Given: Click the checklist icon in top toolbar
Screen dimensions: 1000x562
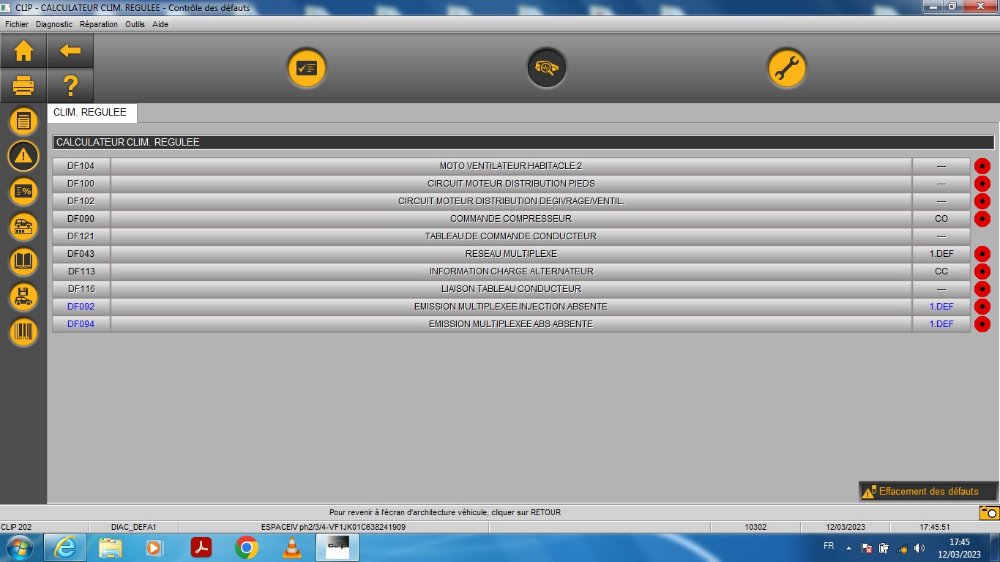Looking at the screenshot, I should coord(307,68).
